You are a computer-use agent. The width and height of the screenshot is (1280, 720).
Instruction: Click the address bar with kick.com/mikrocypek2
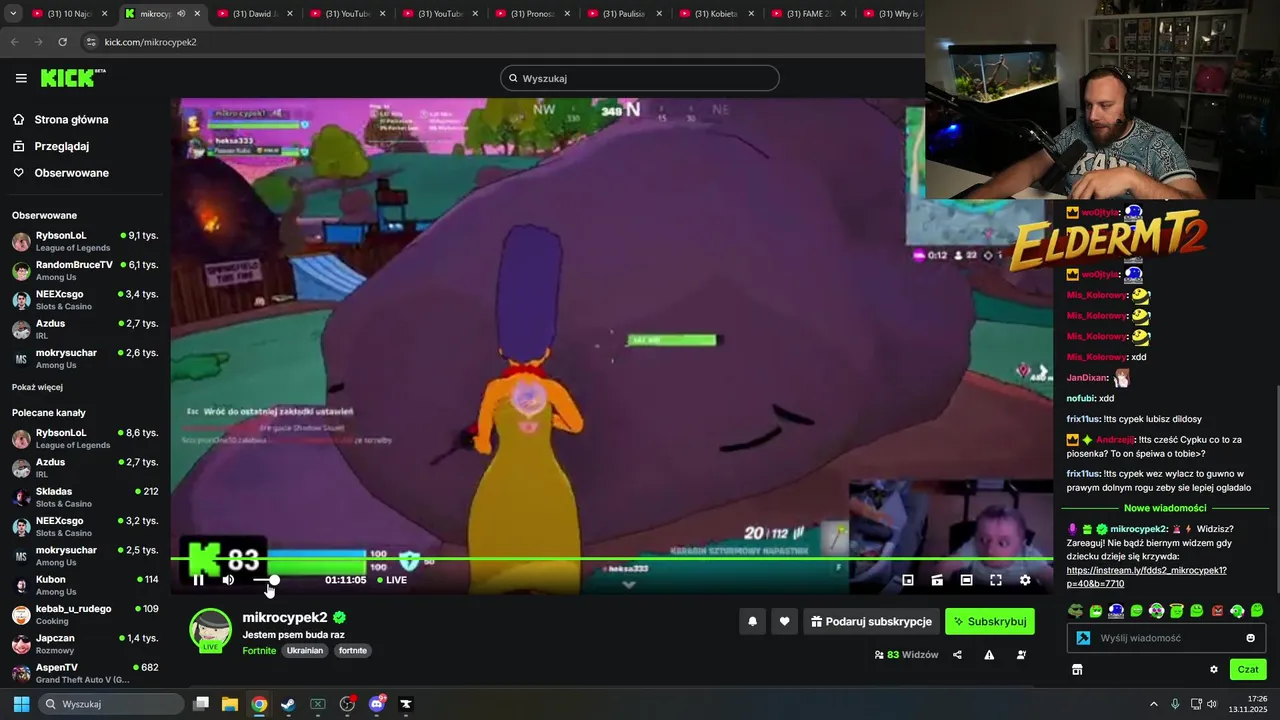pyautogui.click(x=500, y=42)
